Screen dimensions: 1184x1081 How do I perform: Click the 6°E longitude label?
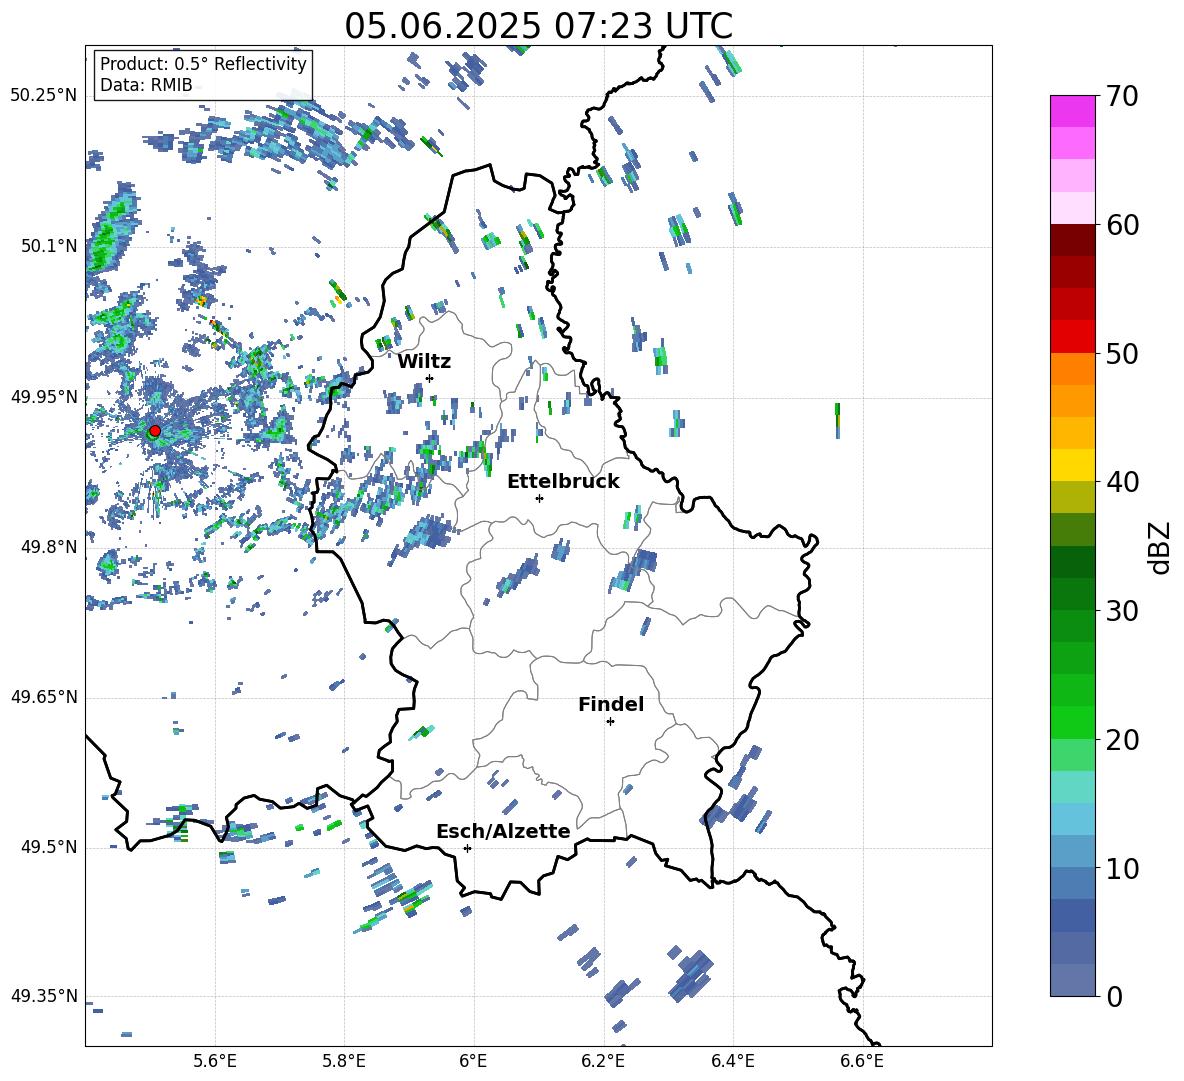click(473, 1061)
